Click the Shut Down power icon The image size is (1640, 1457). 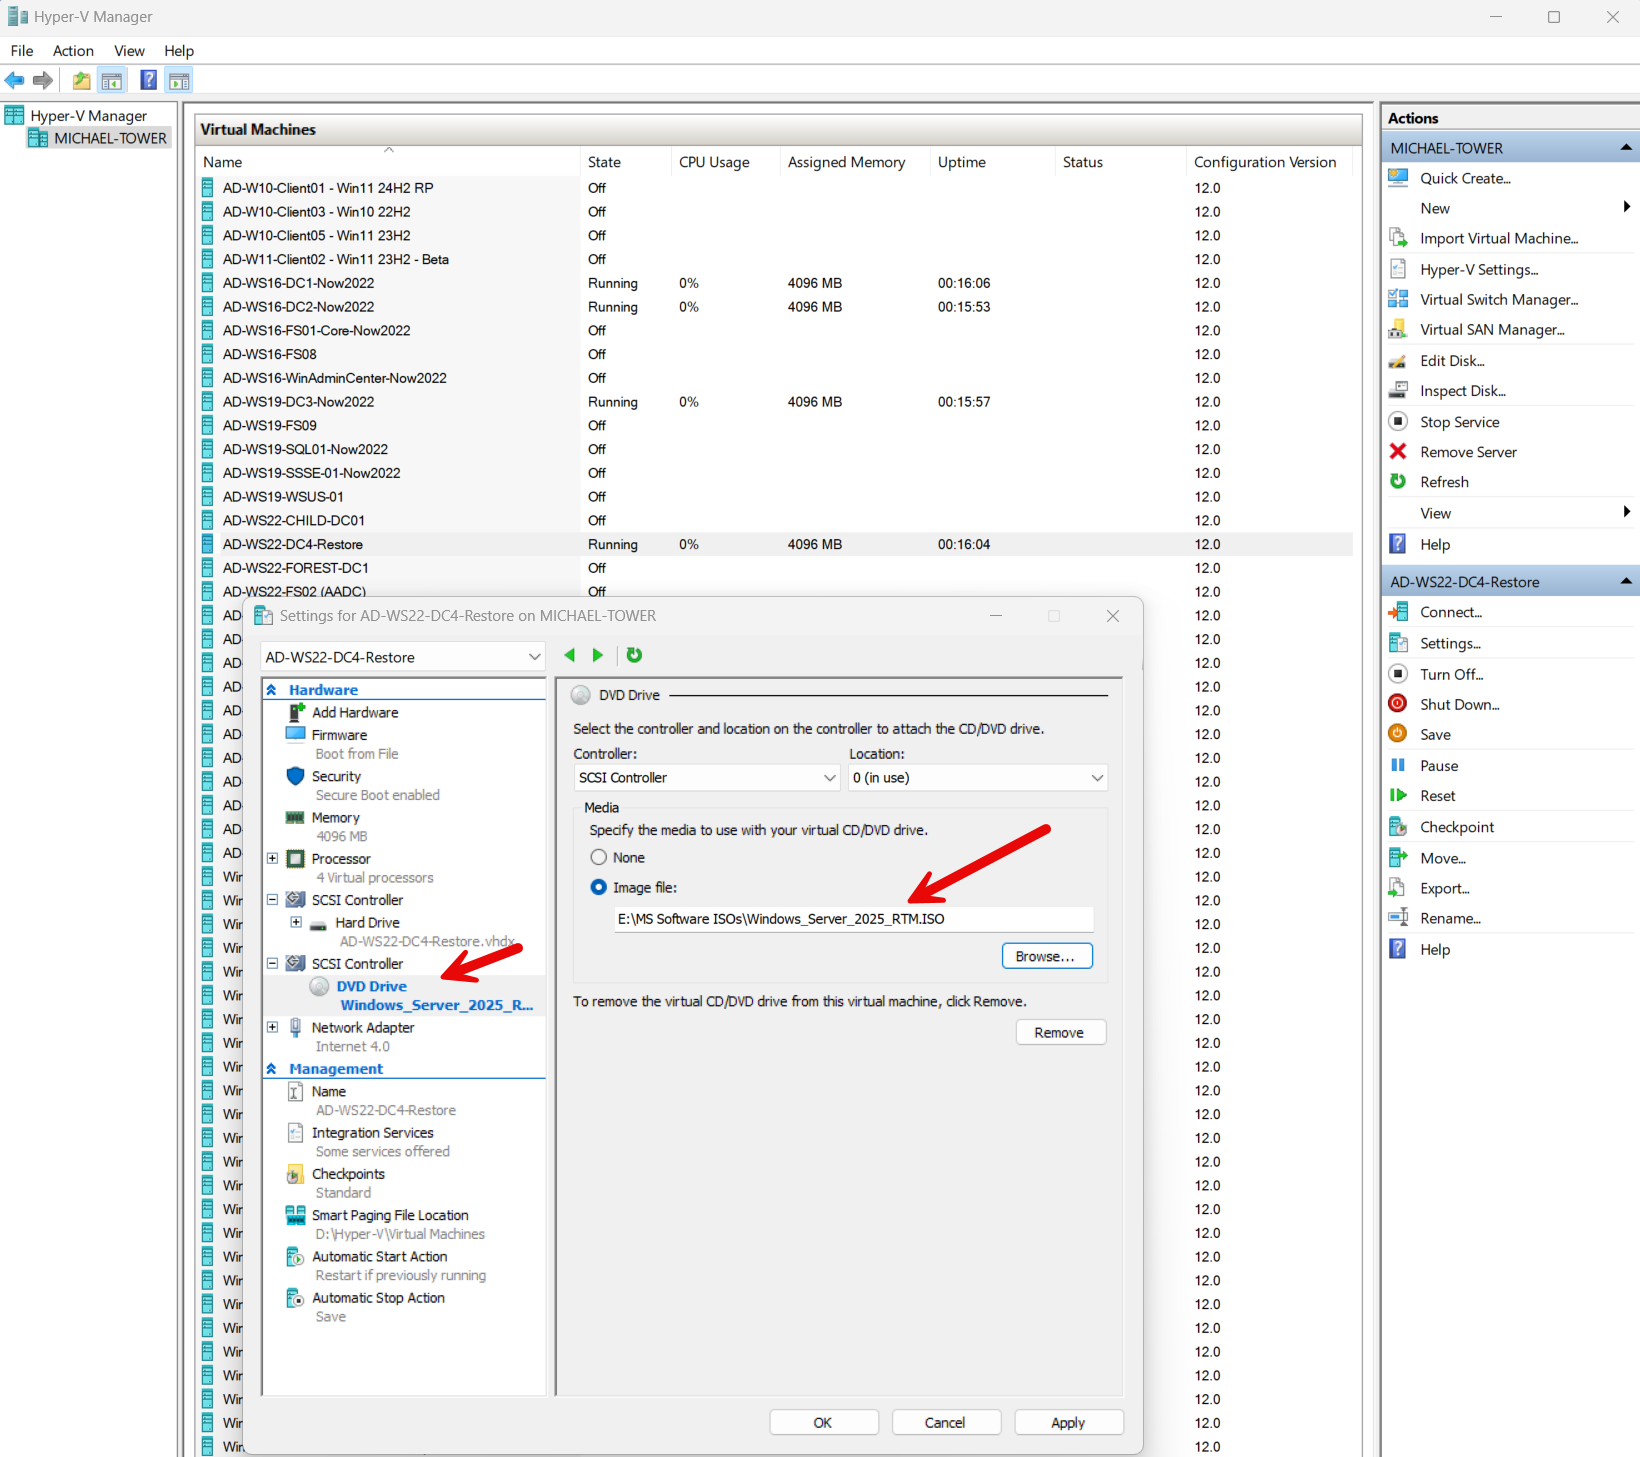click(x=1398, y=704)
